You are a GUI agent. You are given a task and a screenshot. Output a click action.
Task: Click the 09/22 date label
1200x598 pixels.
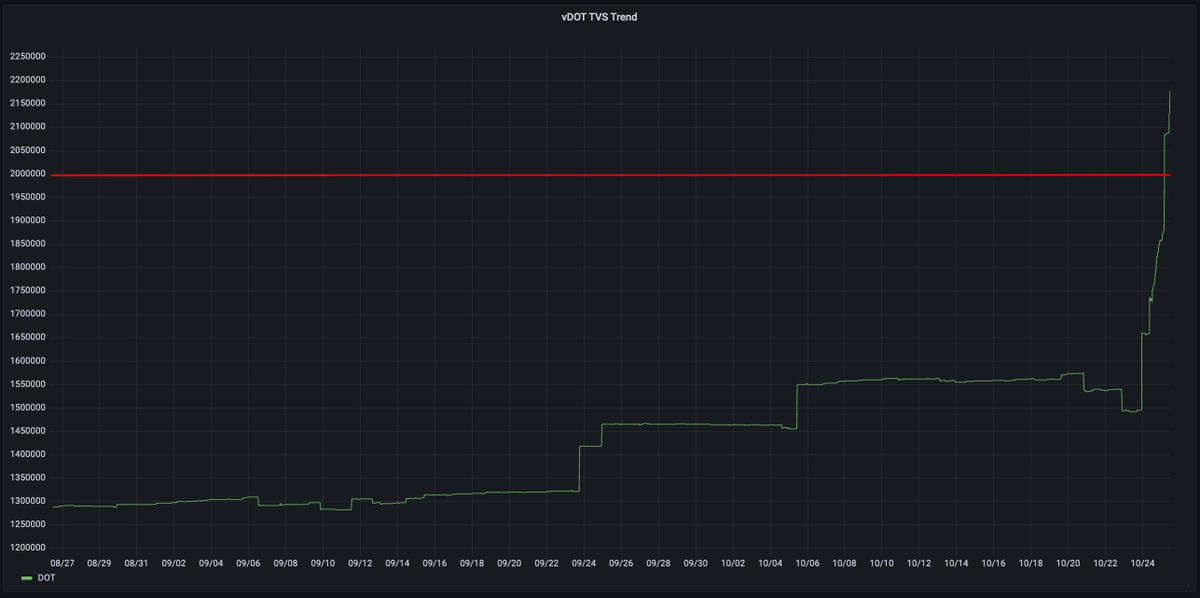547,563
